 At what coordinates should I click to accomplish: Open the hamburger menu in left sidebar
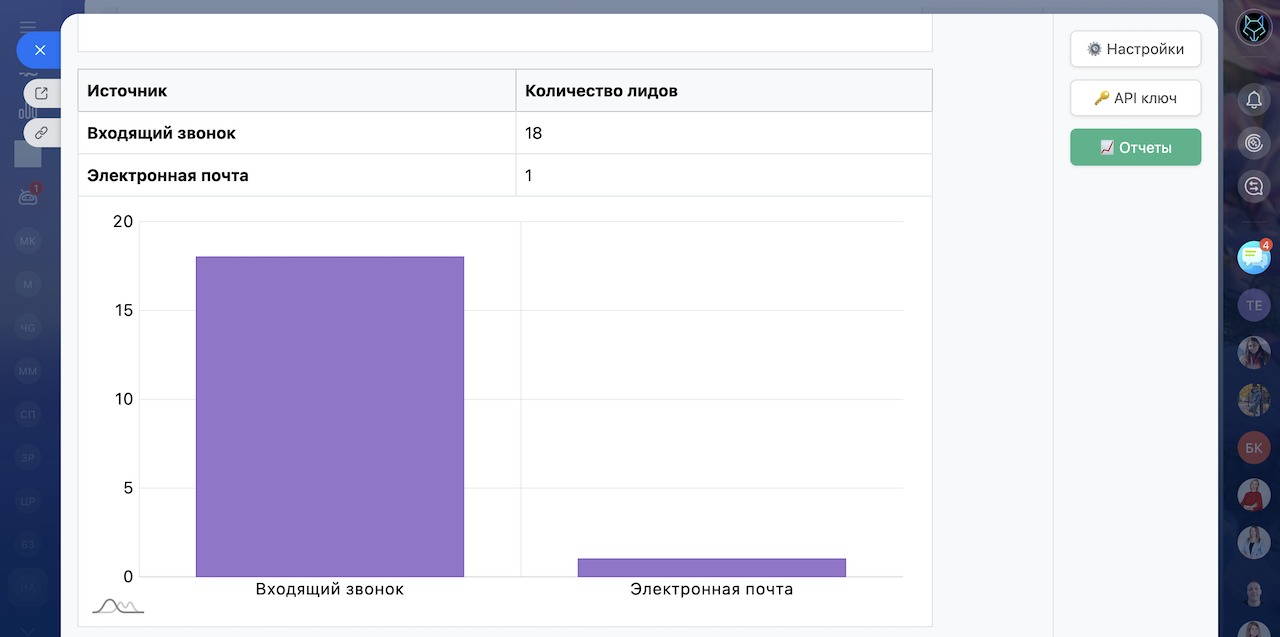pyautogui.click(x=28, y=25)
